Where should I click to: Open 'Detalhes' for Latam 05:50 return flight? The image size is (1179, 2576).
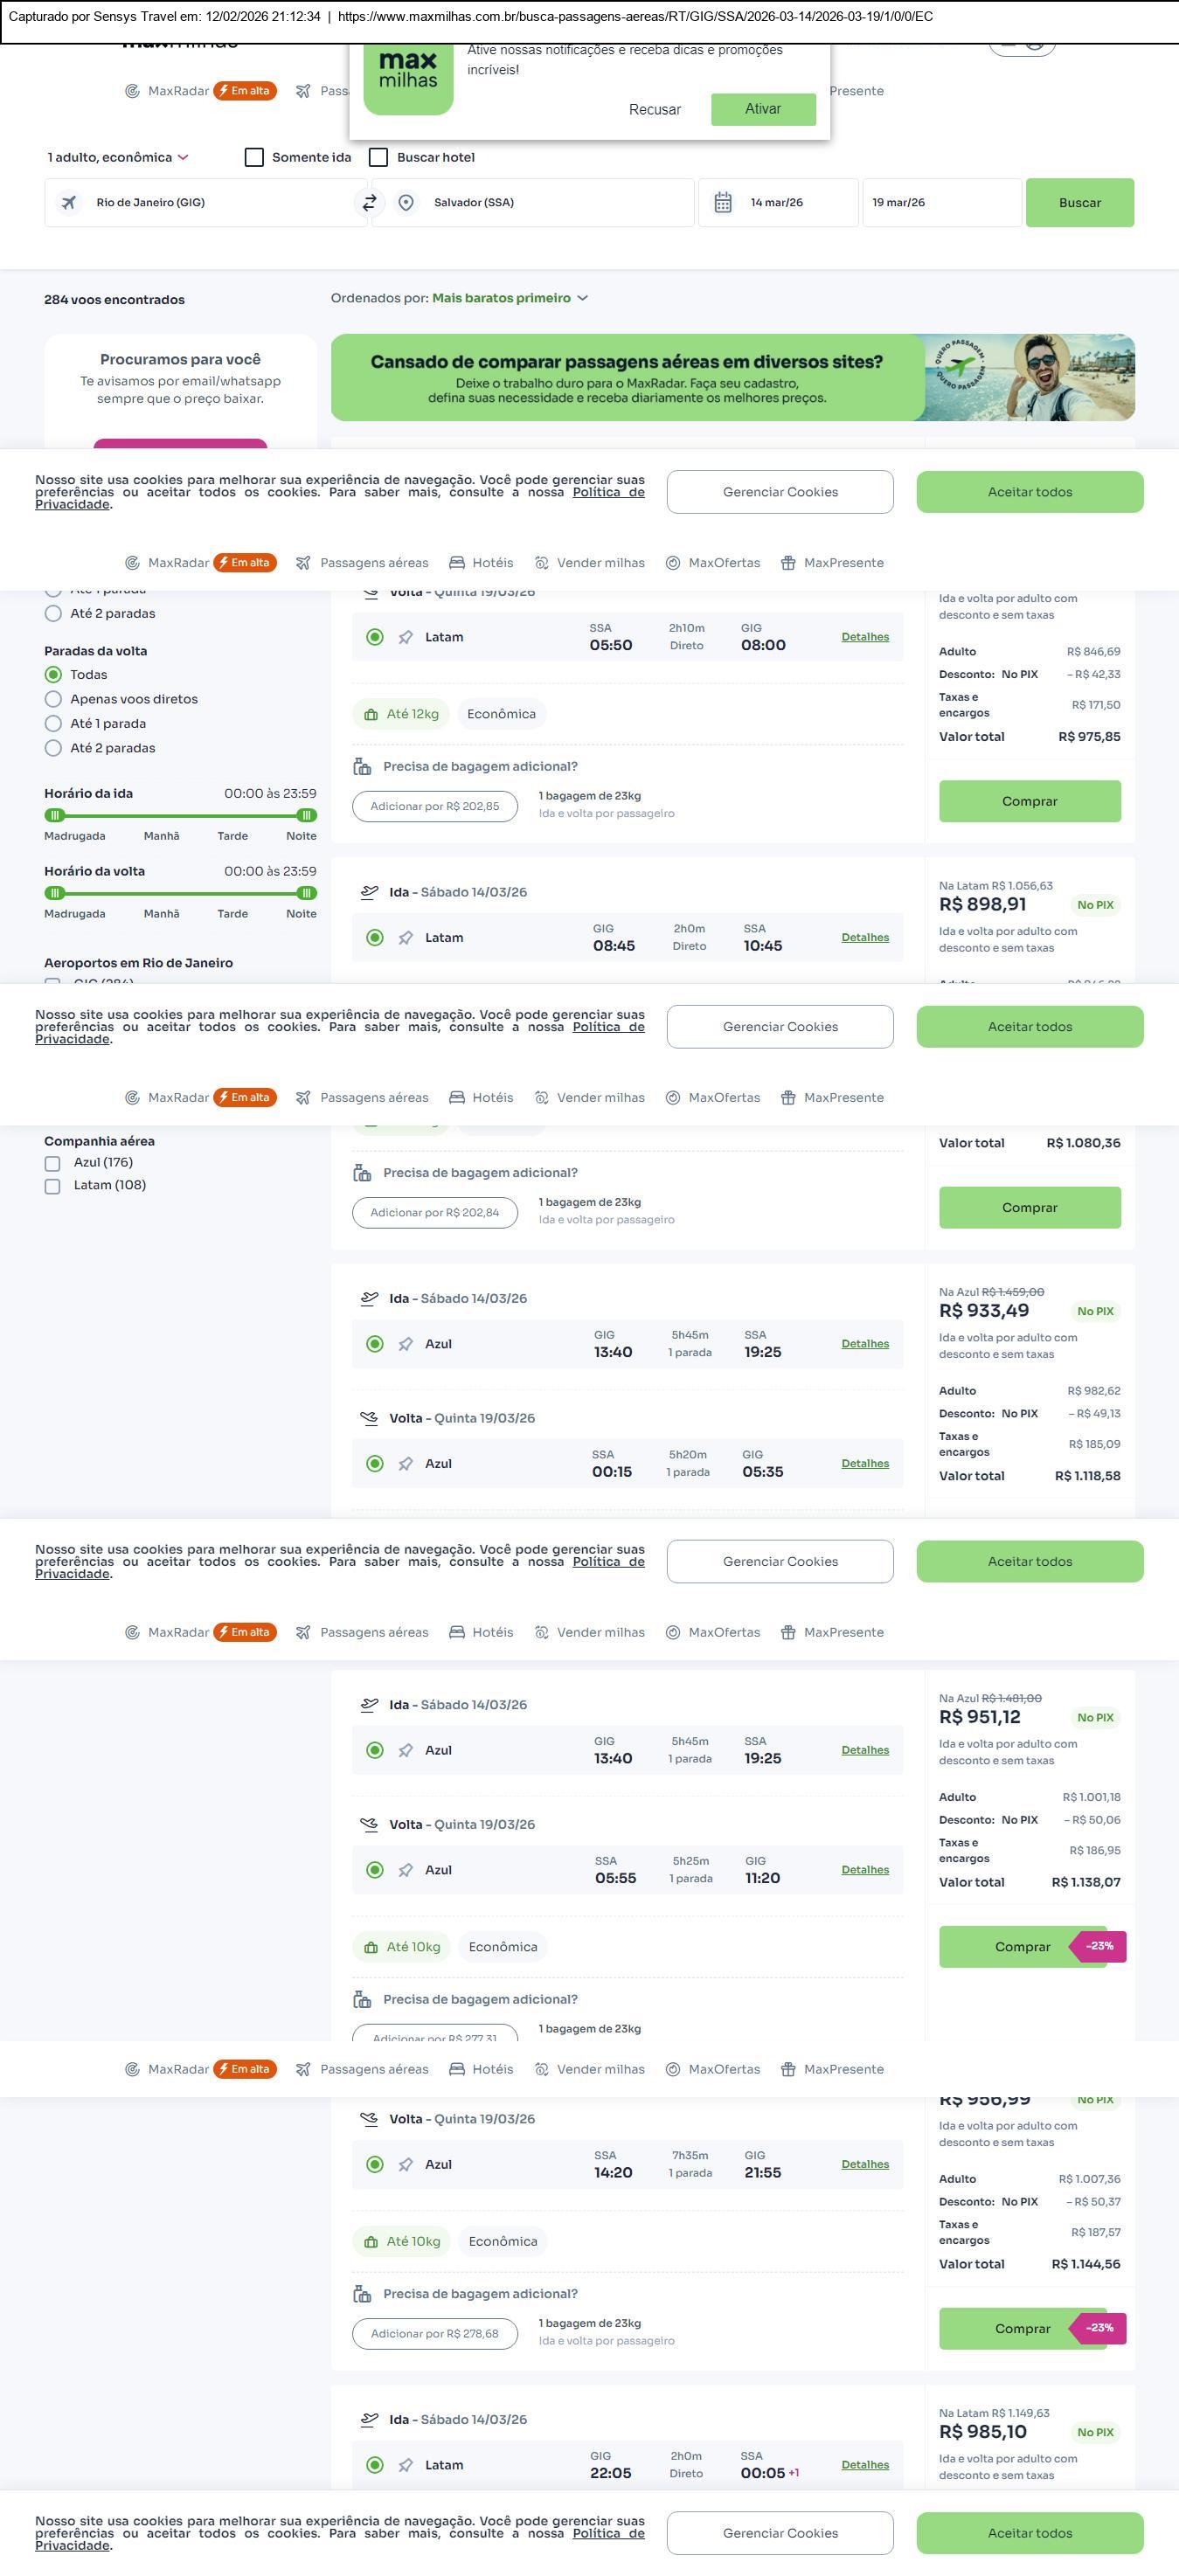tap(865, 637)
